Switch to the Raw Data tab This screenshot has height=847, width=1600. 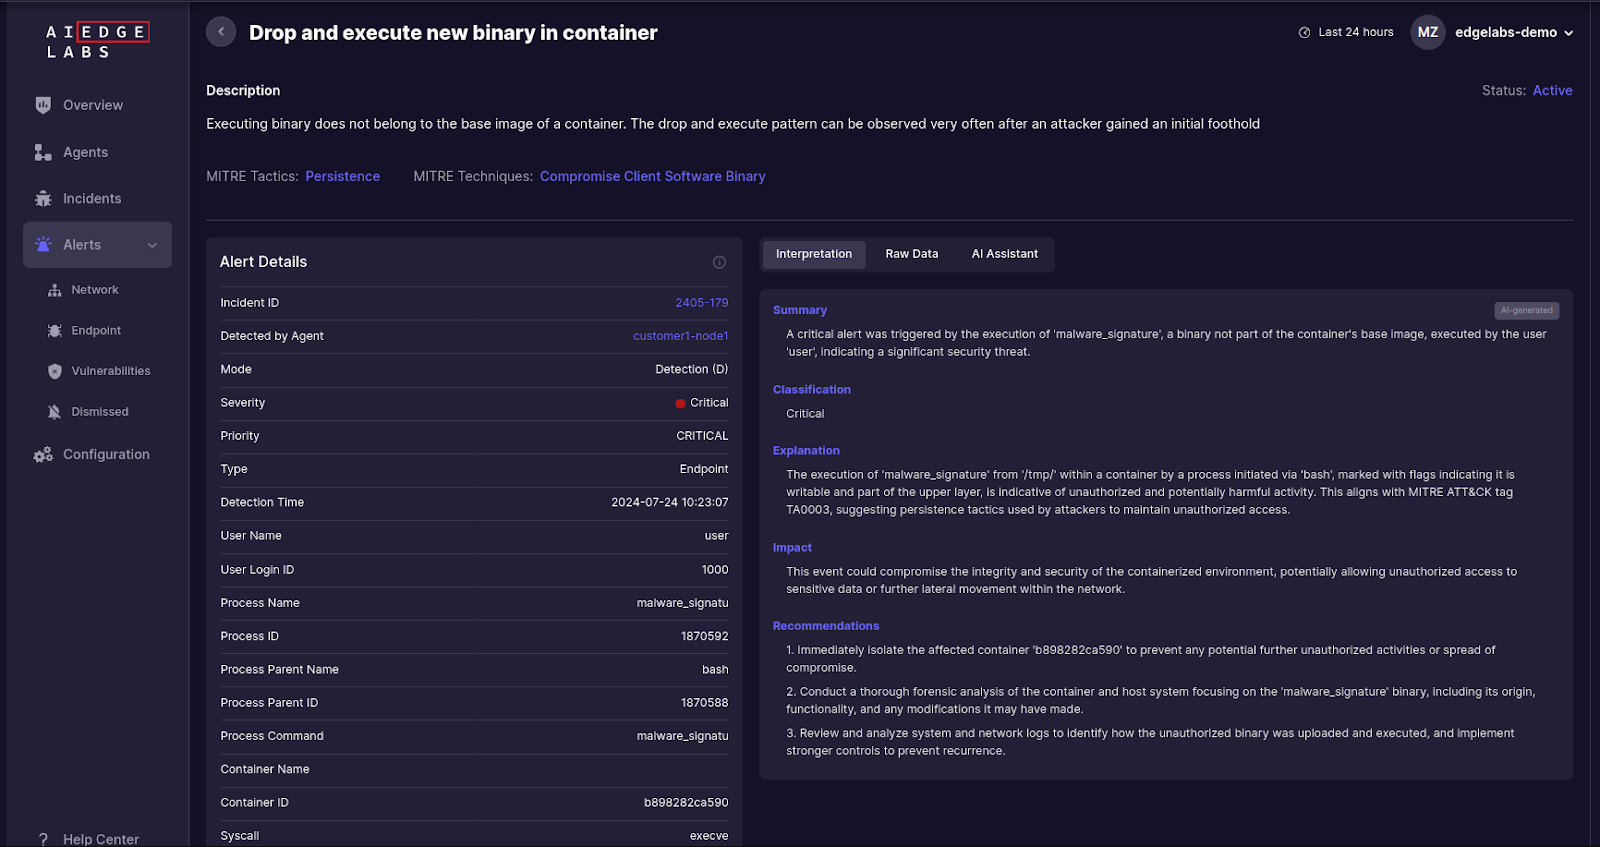[x=911, y=254]
